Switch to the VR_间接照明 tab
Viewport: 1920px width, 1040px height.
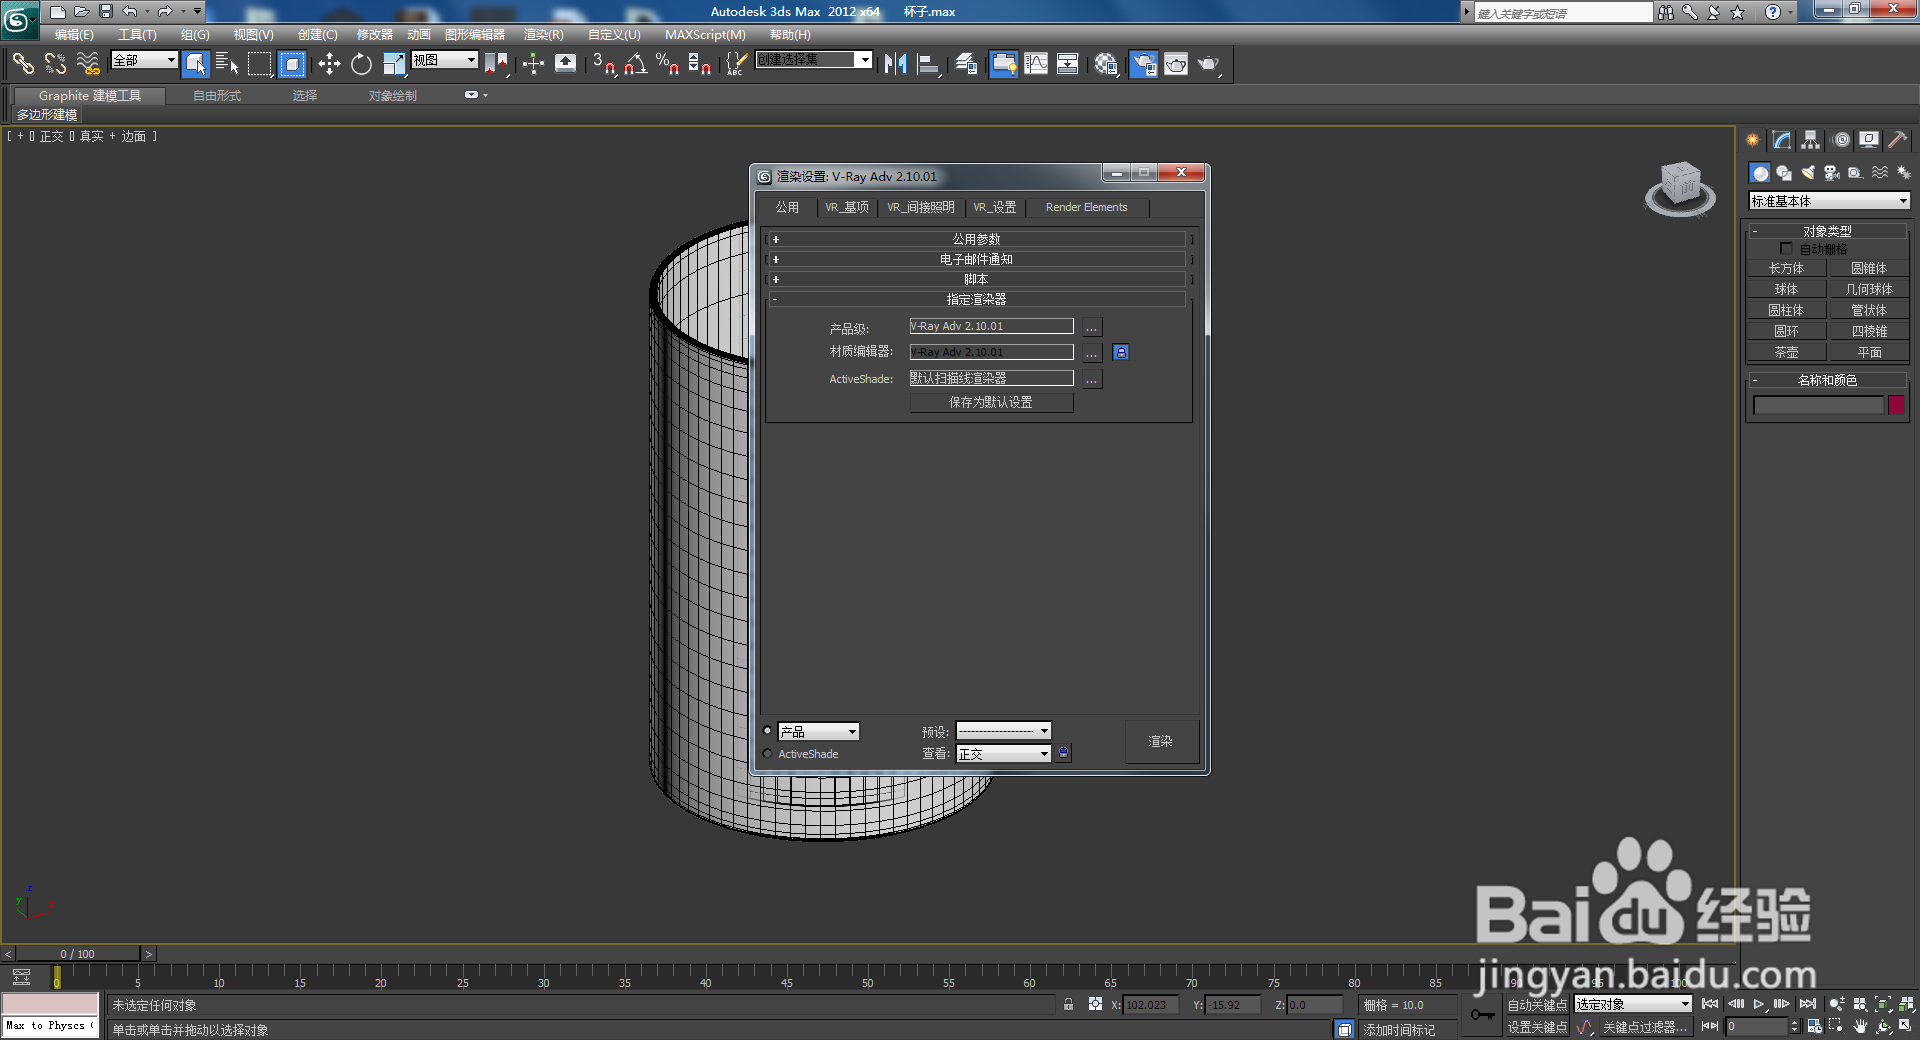920,207
